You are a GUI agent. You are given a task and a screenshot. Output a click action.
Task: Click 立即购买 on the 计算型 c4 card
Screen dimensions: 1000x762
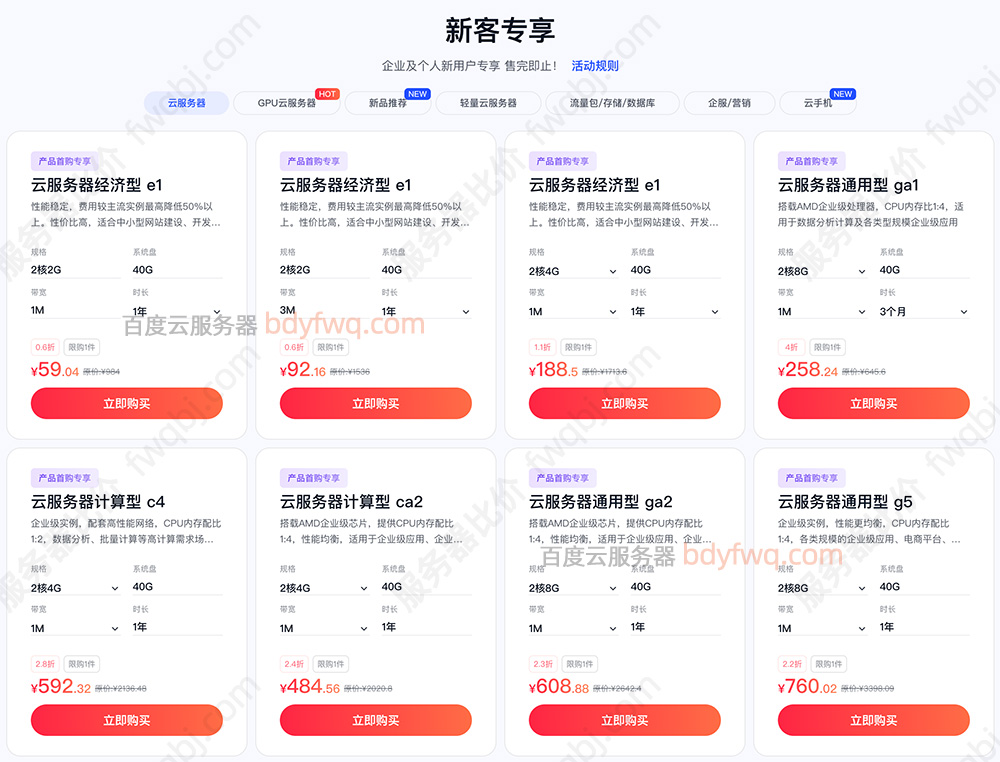[126, 720]
